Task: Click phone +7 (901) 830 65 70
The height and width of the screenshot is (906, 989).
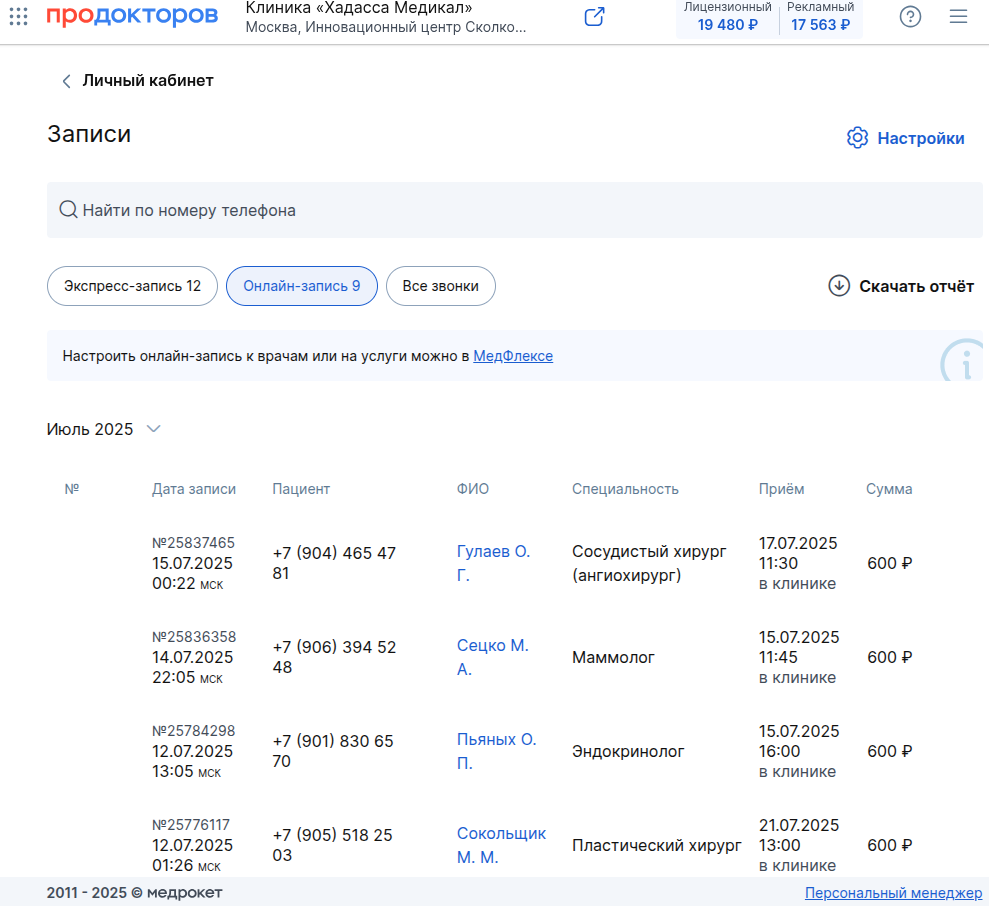Action: [333, 751]
